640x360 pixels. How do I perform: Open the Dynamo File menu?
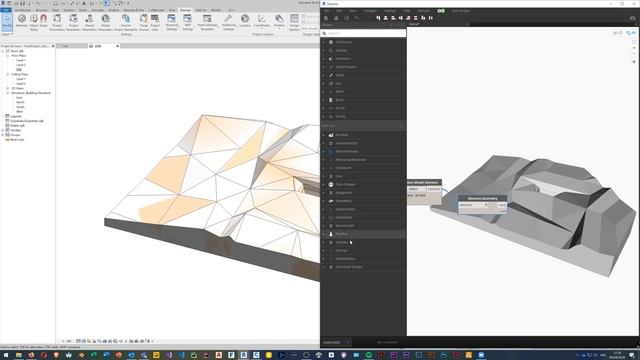[327, 11]
